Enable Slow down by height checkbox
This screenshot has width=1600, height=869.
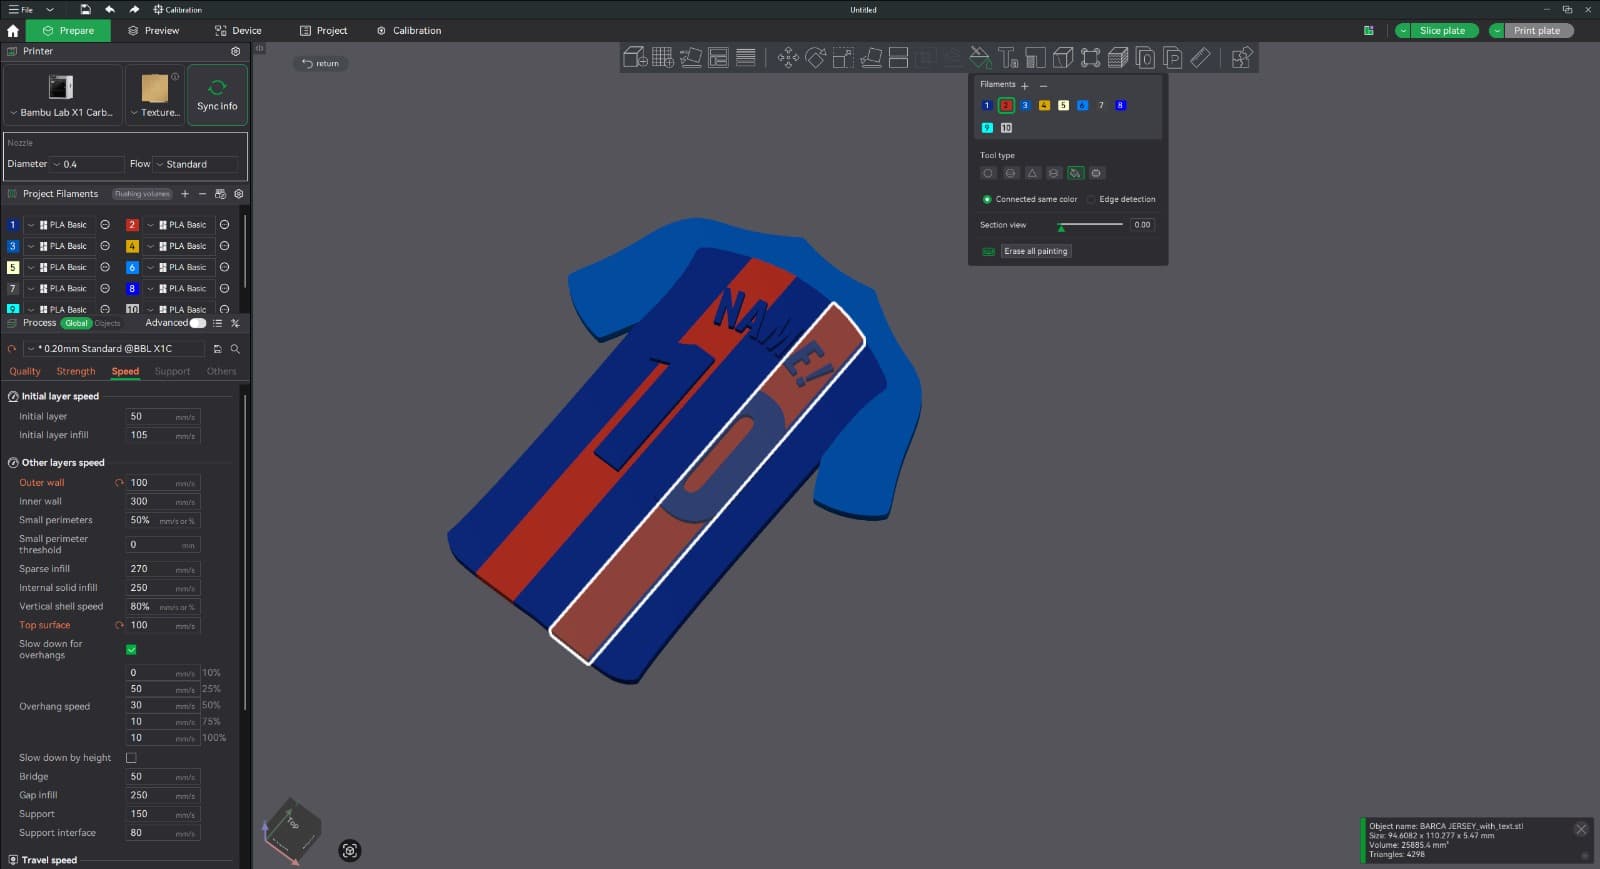(x=131, y=758)
